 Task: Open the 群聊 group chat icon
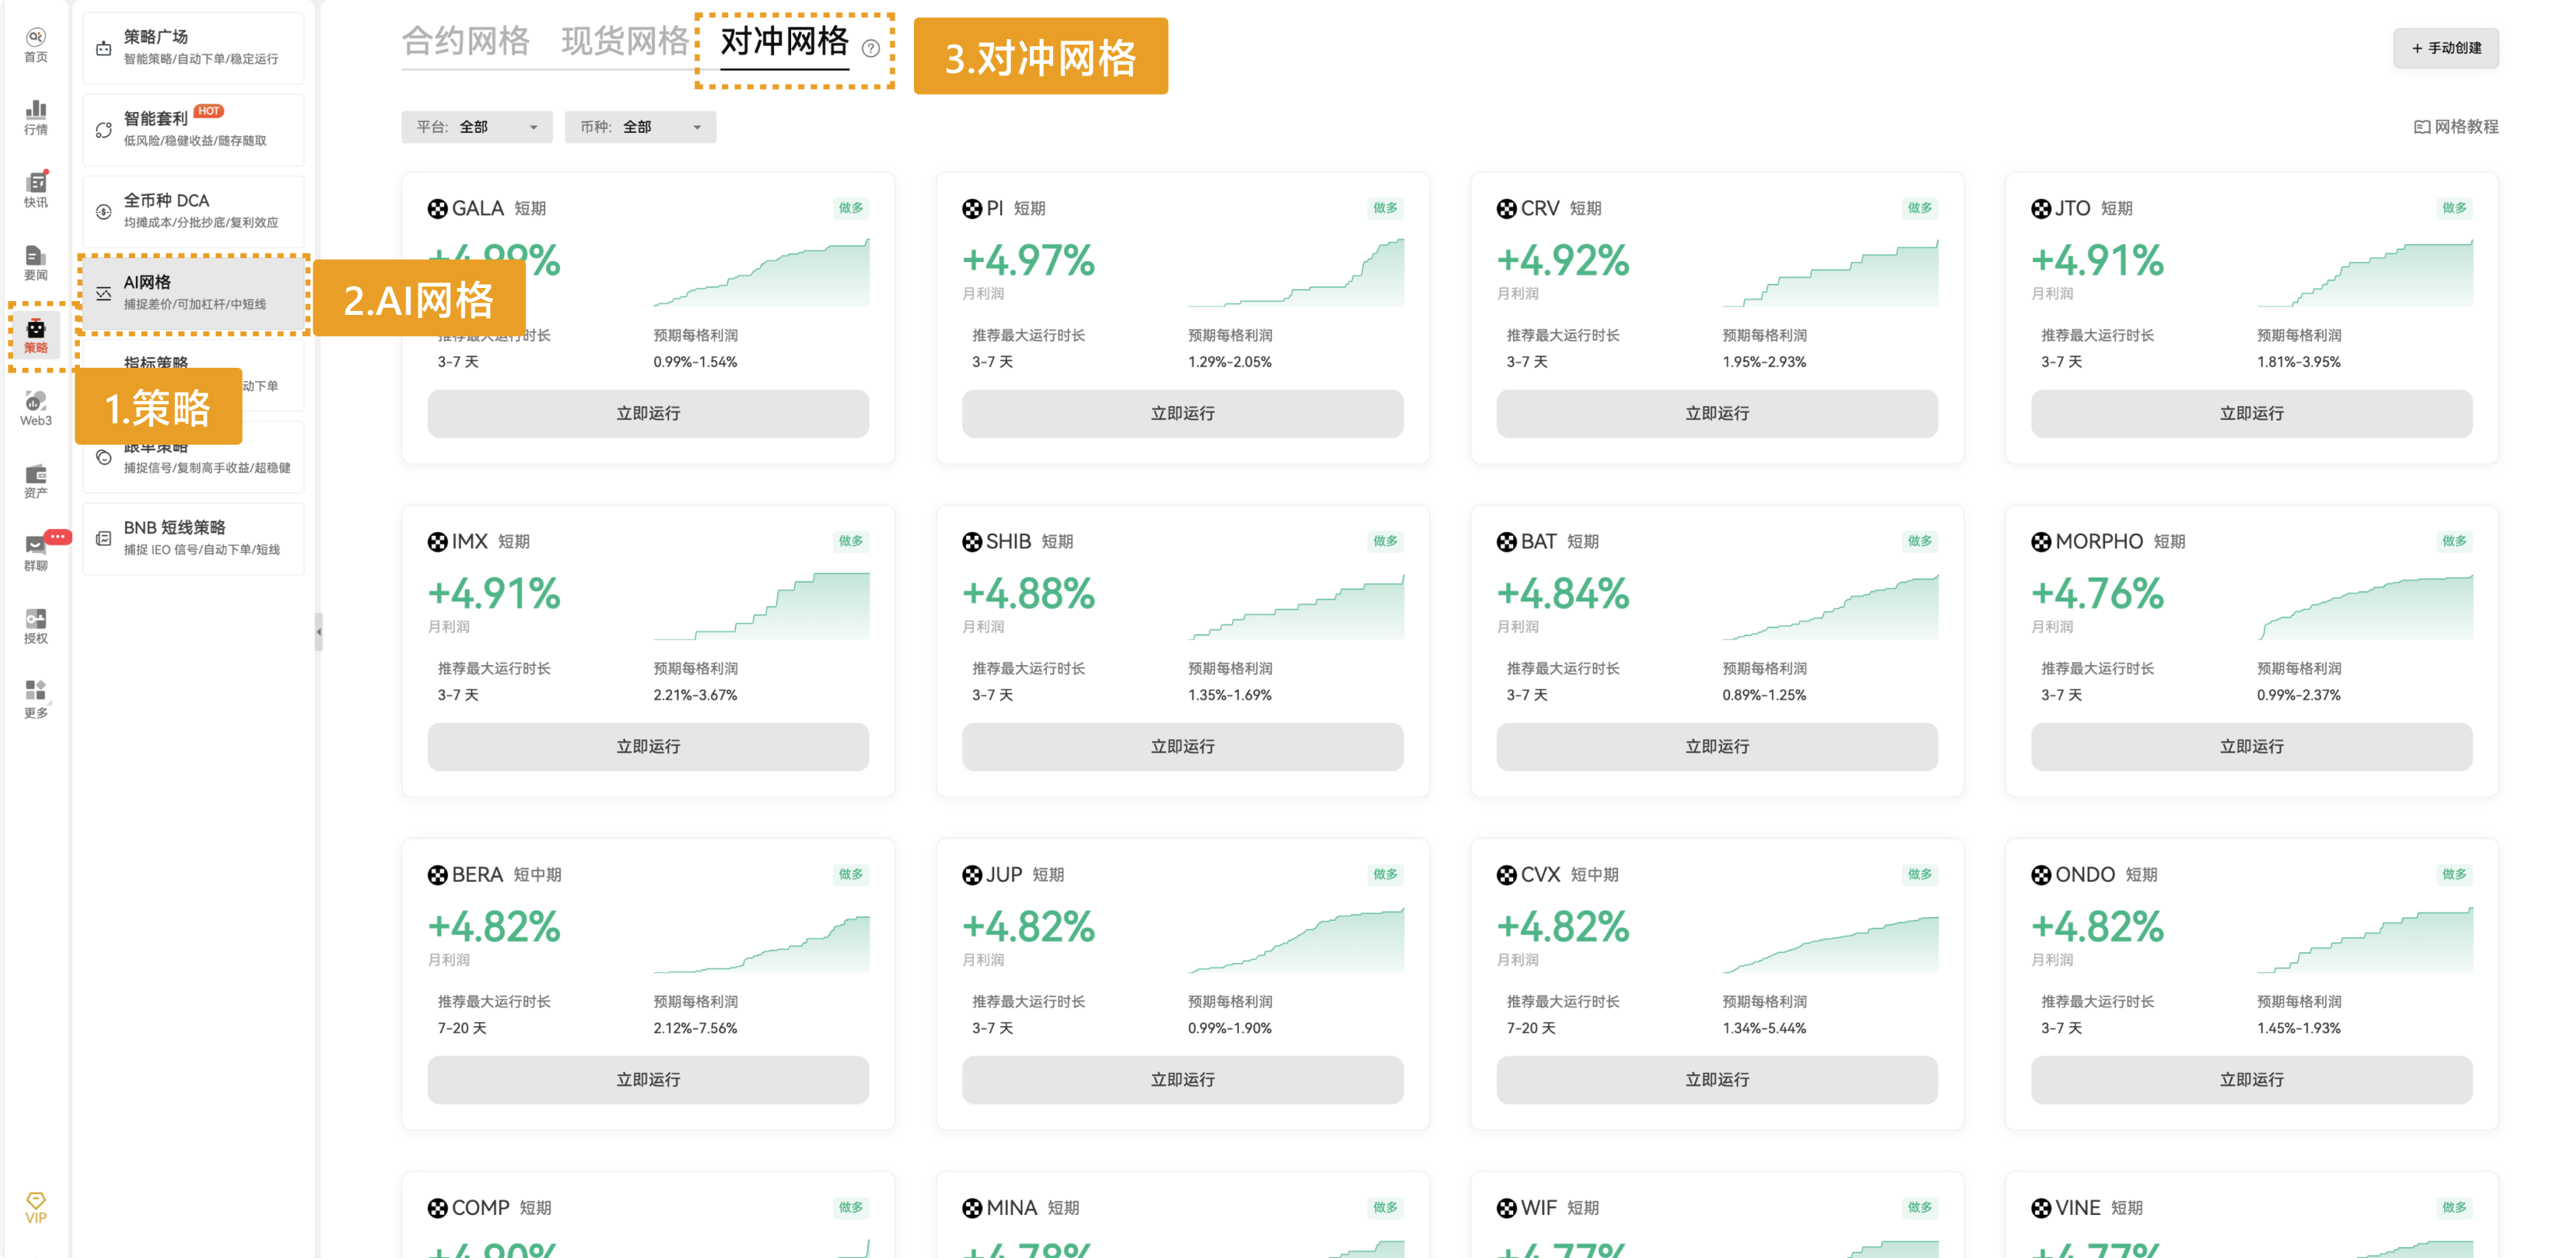pyautogui.click(x=36, y=553)
